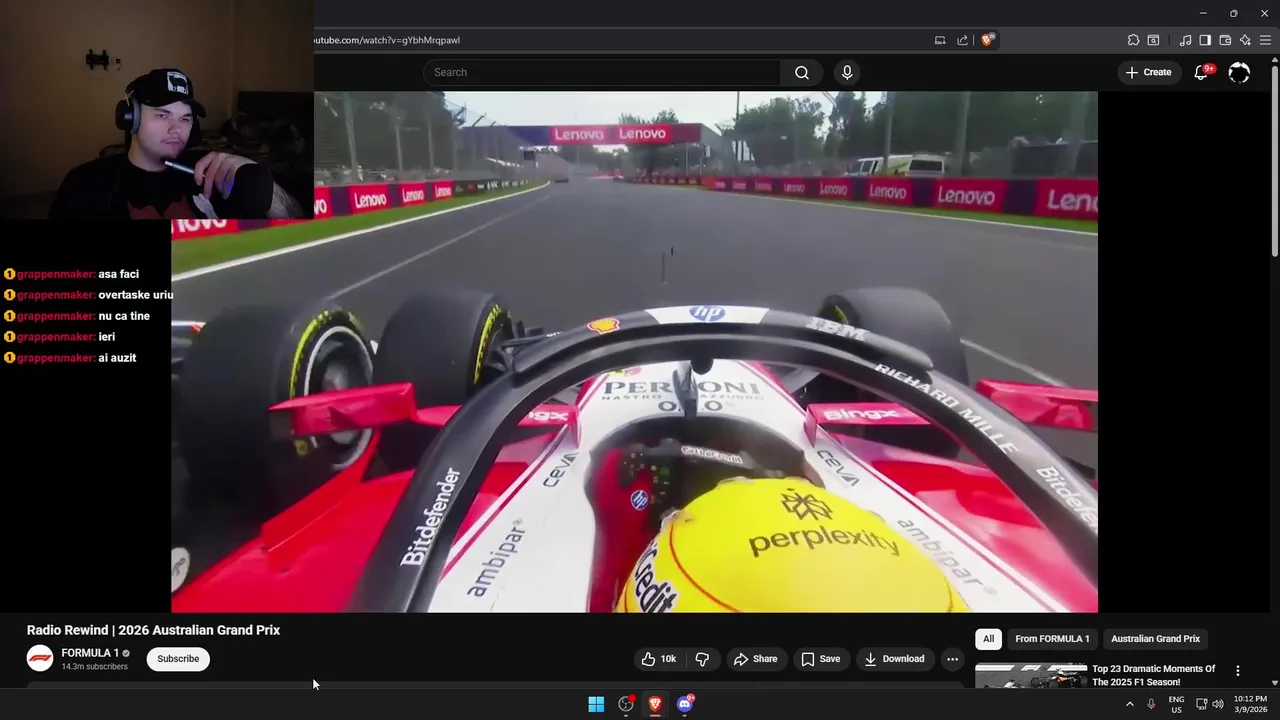
Task: Click chat message 'asa faci'
Action: point(118,274)
